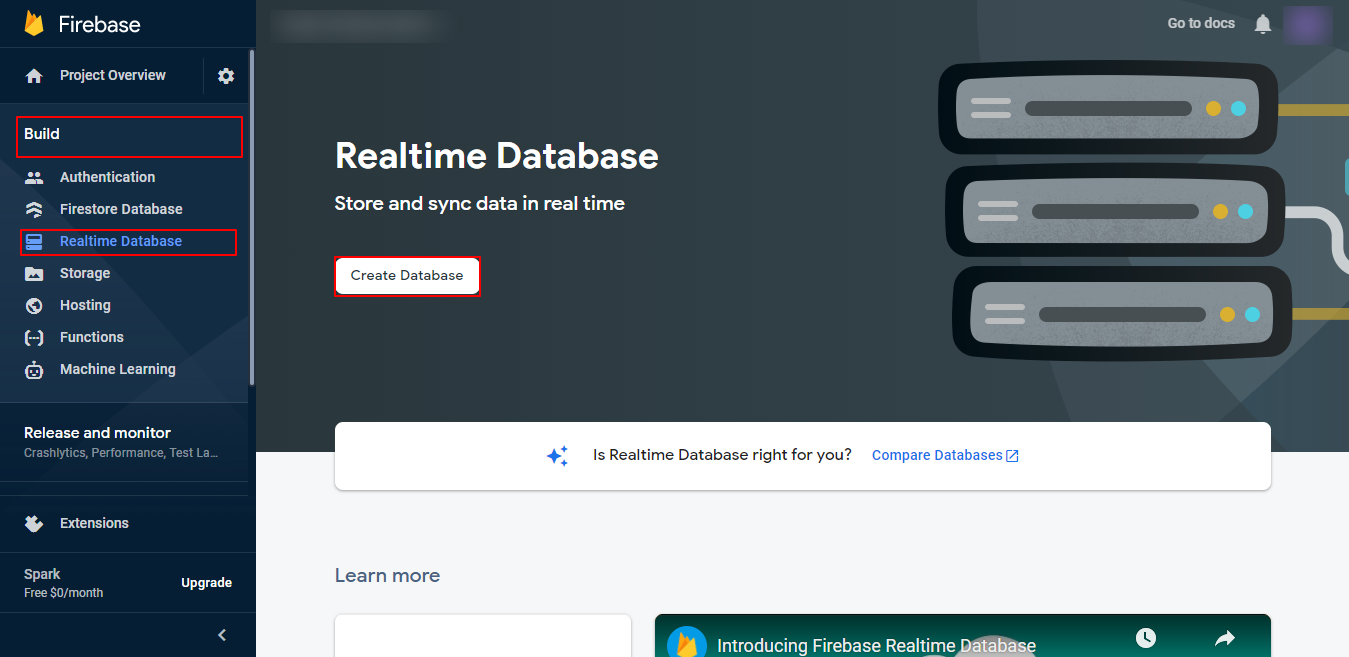Click the video share arrow icon
Image resolution: width=1349 pixels, height=657 pixels.
[x=1225, y=637]
